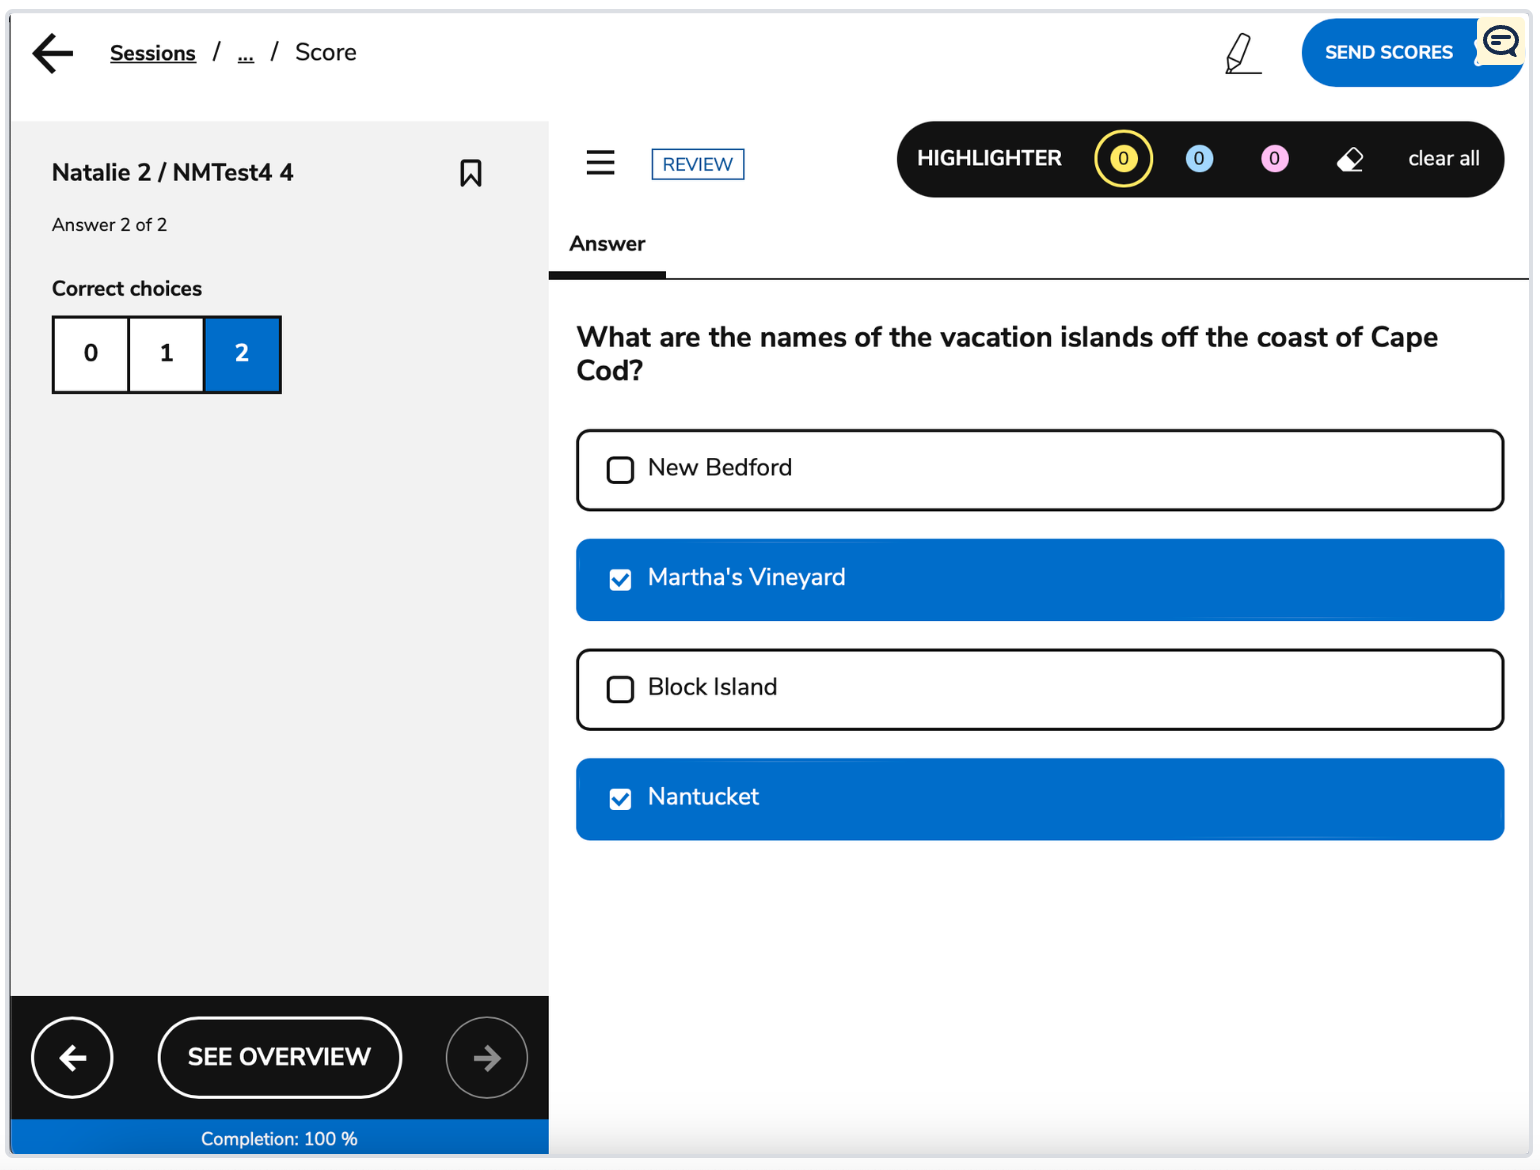1540x1170 pixels.
Task: Select the yellow highlighter color
Action: click(x=1123, y=159)
